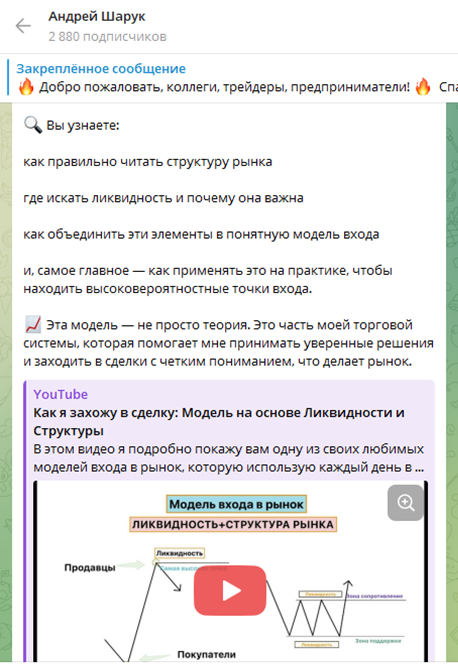Click preview description В этом видео я подробно

point(229,458)
